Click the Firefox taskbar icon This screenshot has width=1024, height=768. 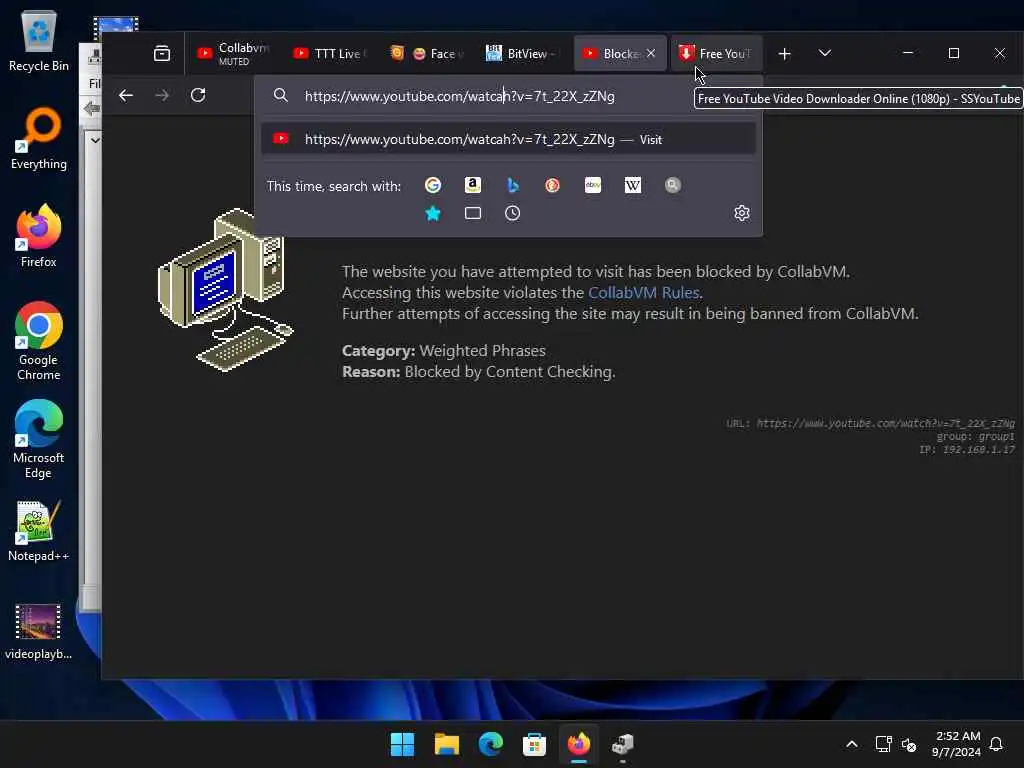(x=579, y=744)
